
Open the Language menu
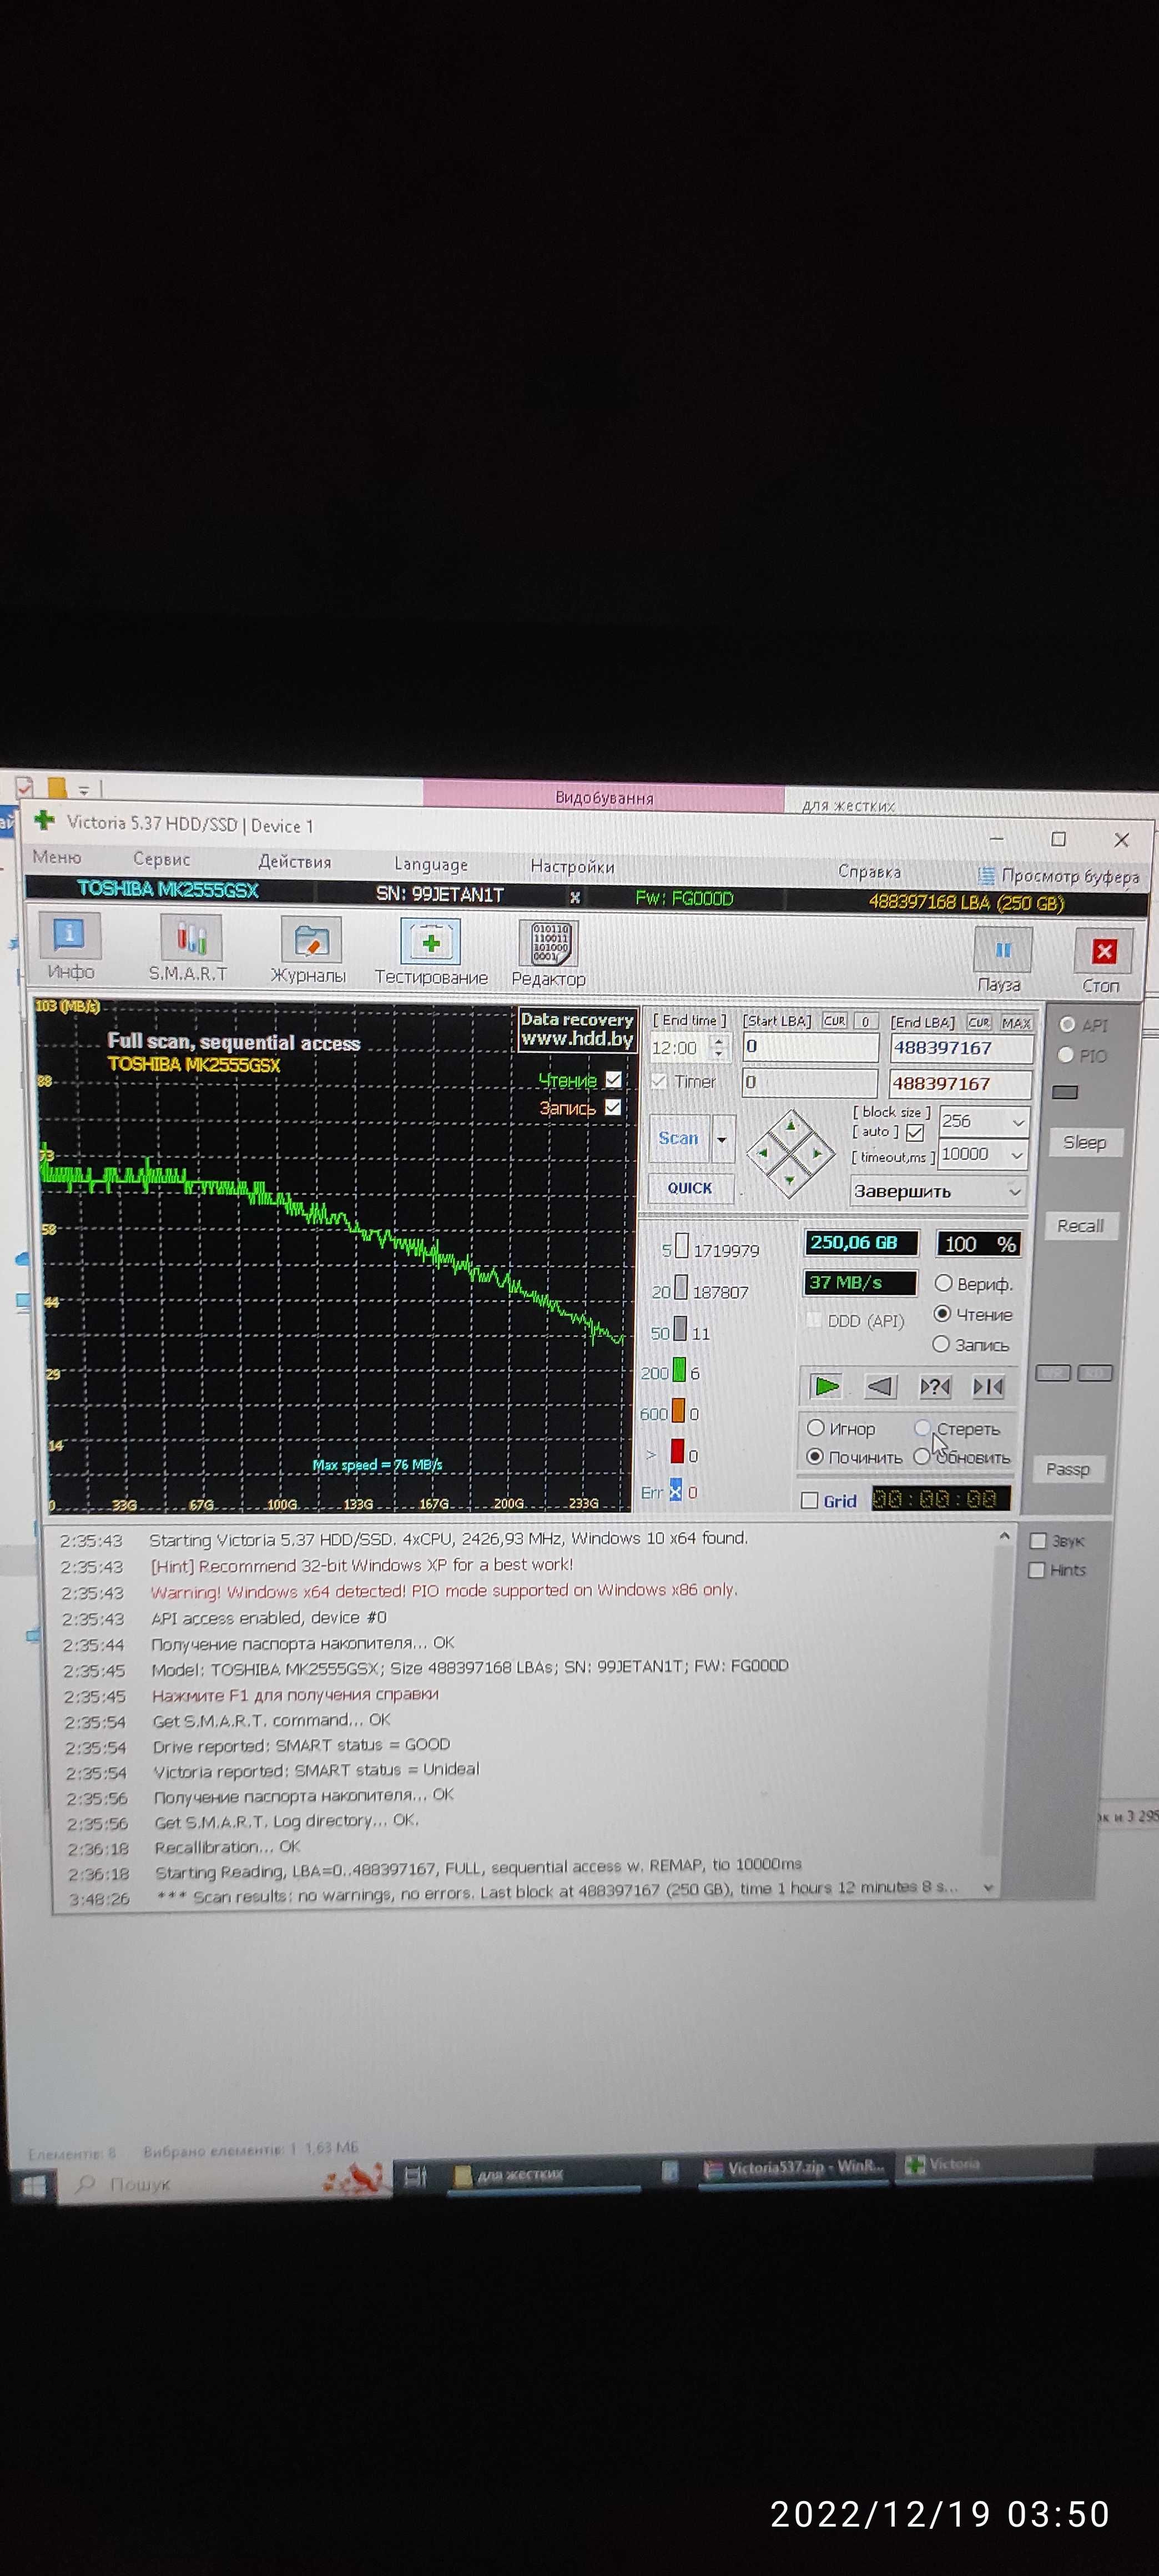pyautogui.click(x=431, y=864)
